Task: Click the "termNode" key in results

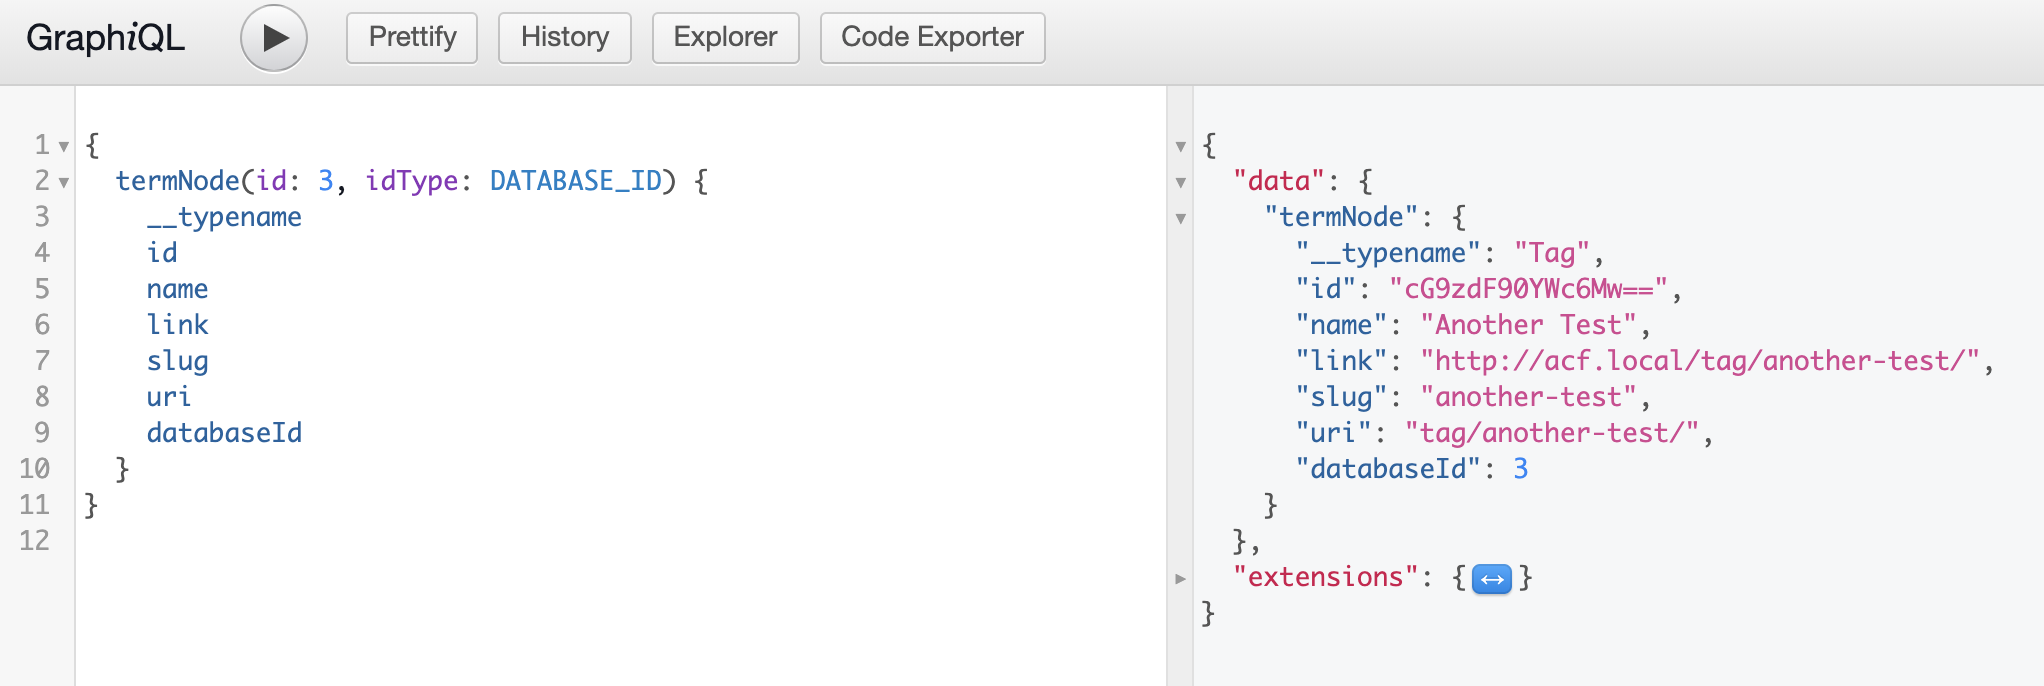Action: pyautogui.click(x=1341, y=217)
